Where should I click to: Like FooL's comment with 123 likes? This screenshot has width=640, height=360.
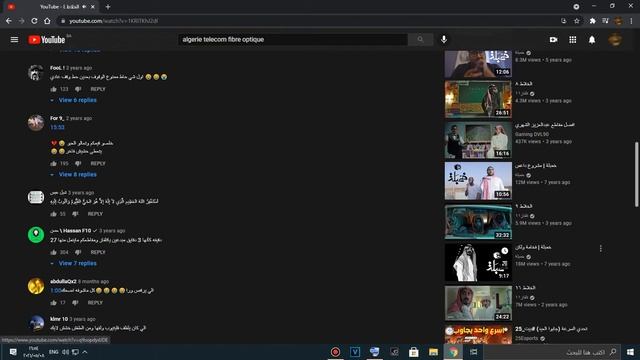click(53, 89)
